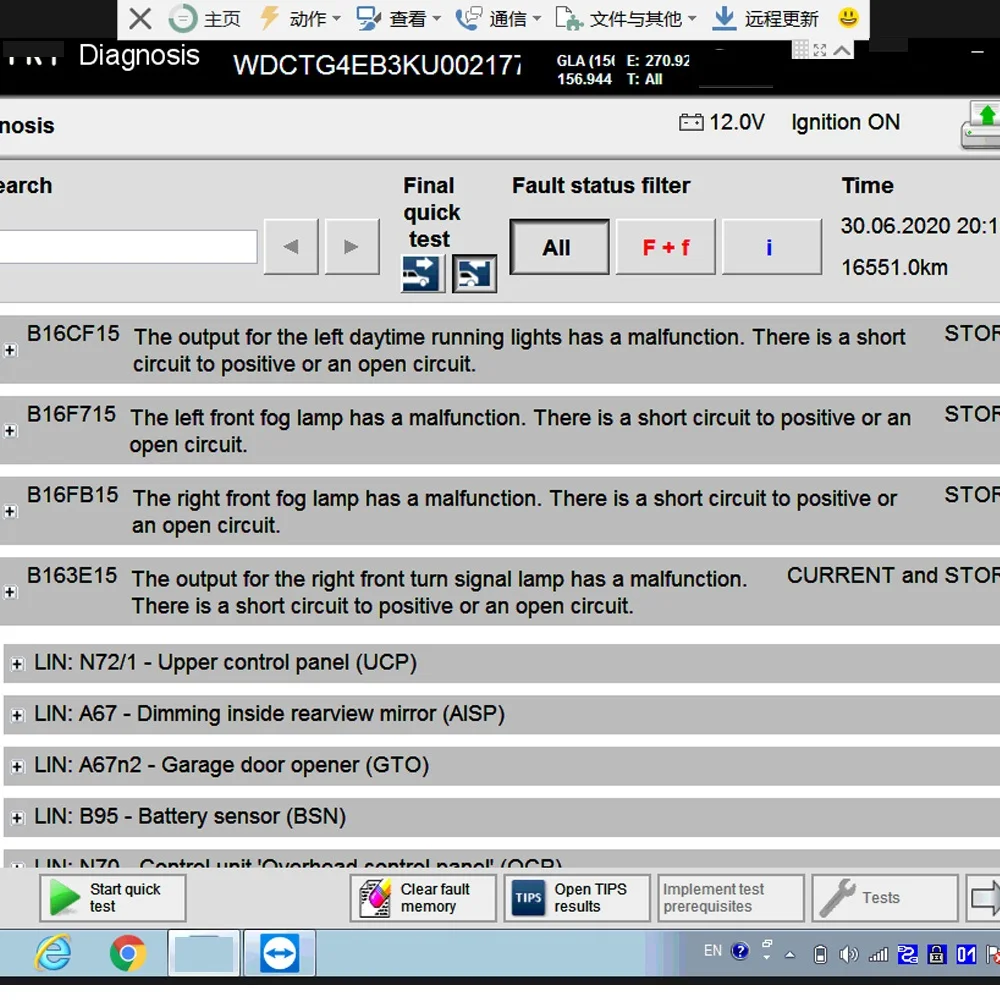Image resolution: width=1000 pixels, height=1000 pixels.
Task: Expand LIN: N72/1 Upper control panel node
Action: tap(17, 664)
